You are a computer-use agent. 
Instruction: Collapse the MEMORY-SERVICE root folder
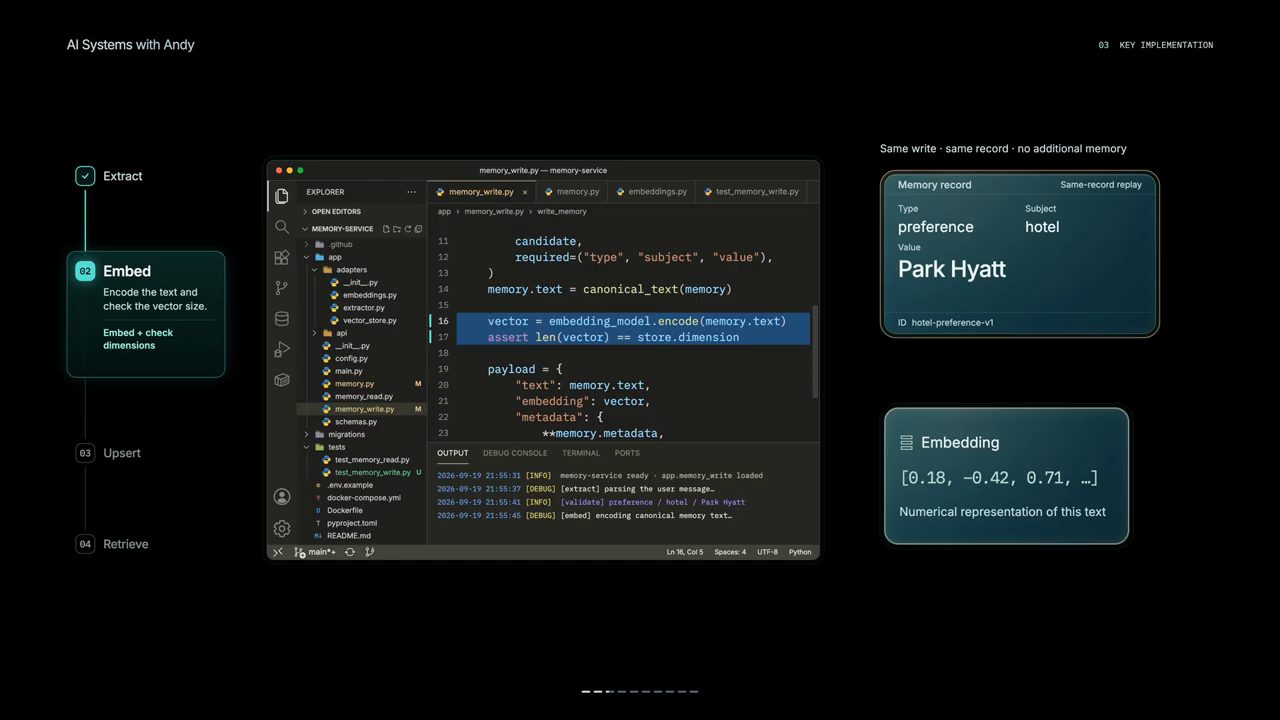(306, 229)
